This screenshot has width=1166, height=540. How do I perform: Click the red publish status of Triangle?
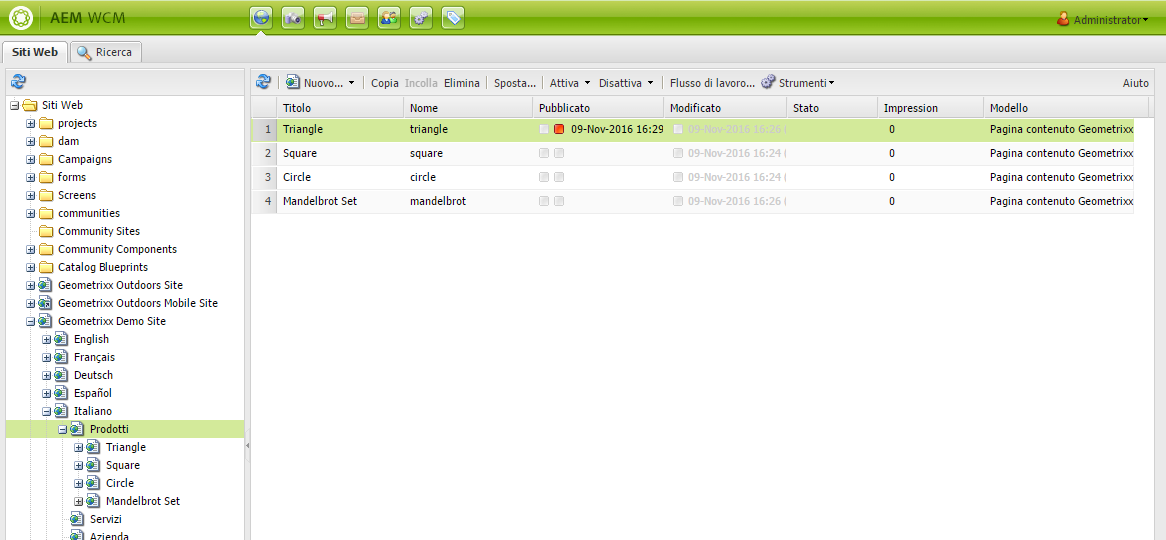click(559, 129)
